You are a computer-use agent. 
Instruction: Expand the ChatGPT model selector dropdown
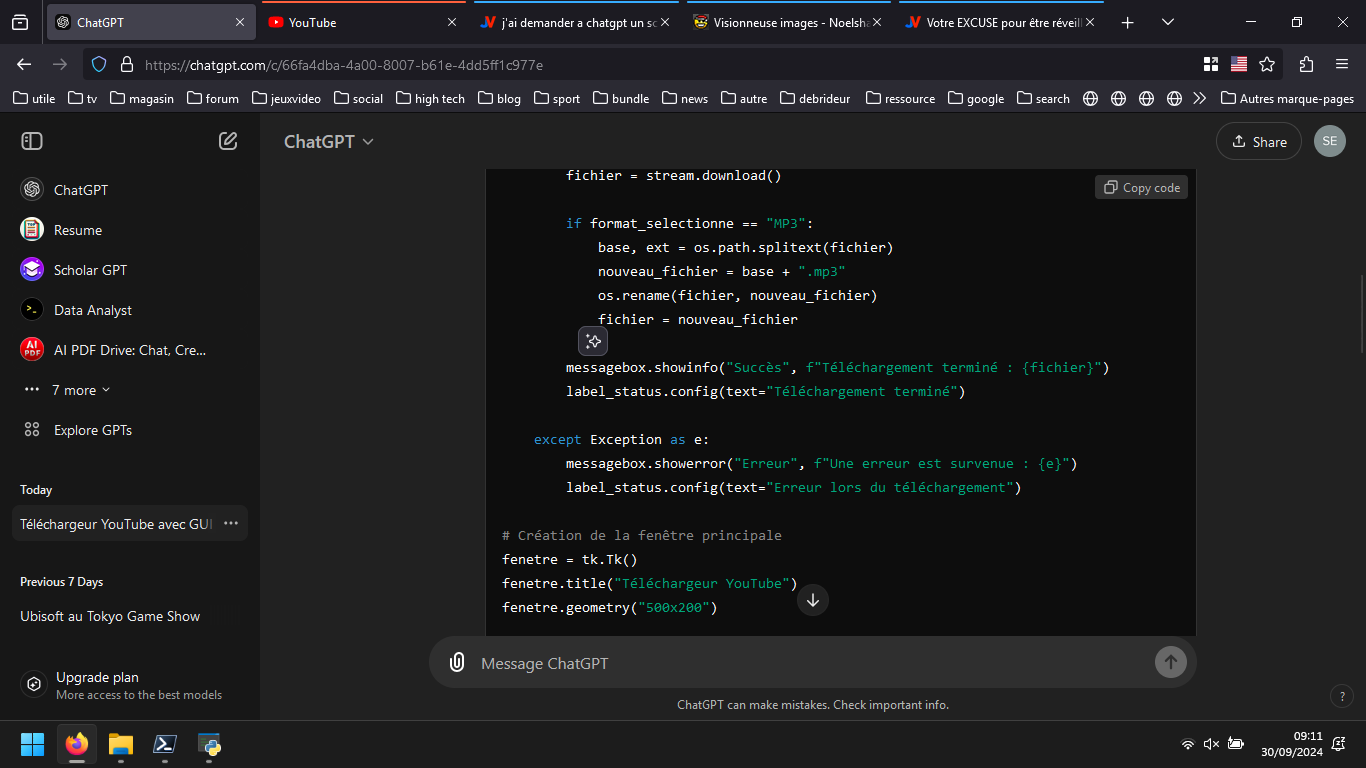point(329,141)
